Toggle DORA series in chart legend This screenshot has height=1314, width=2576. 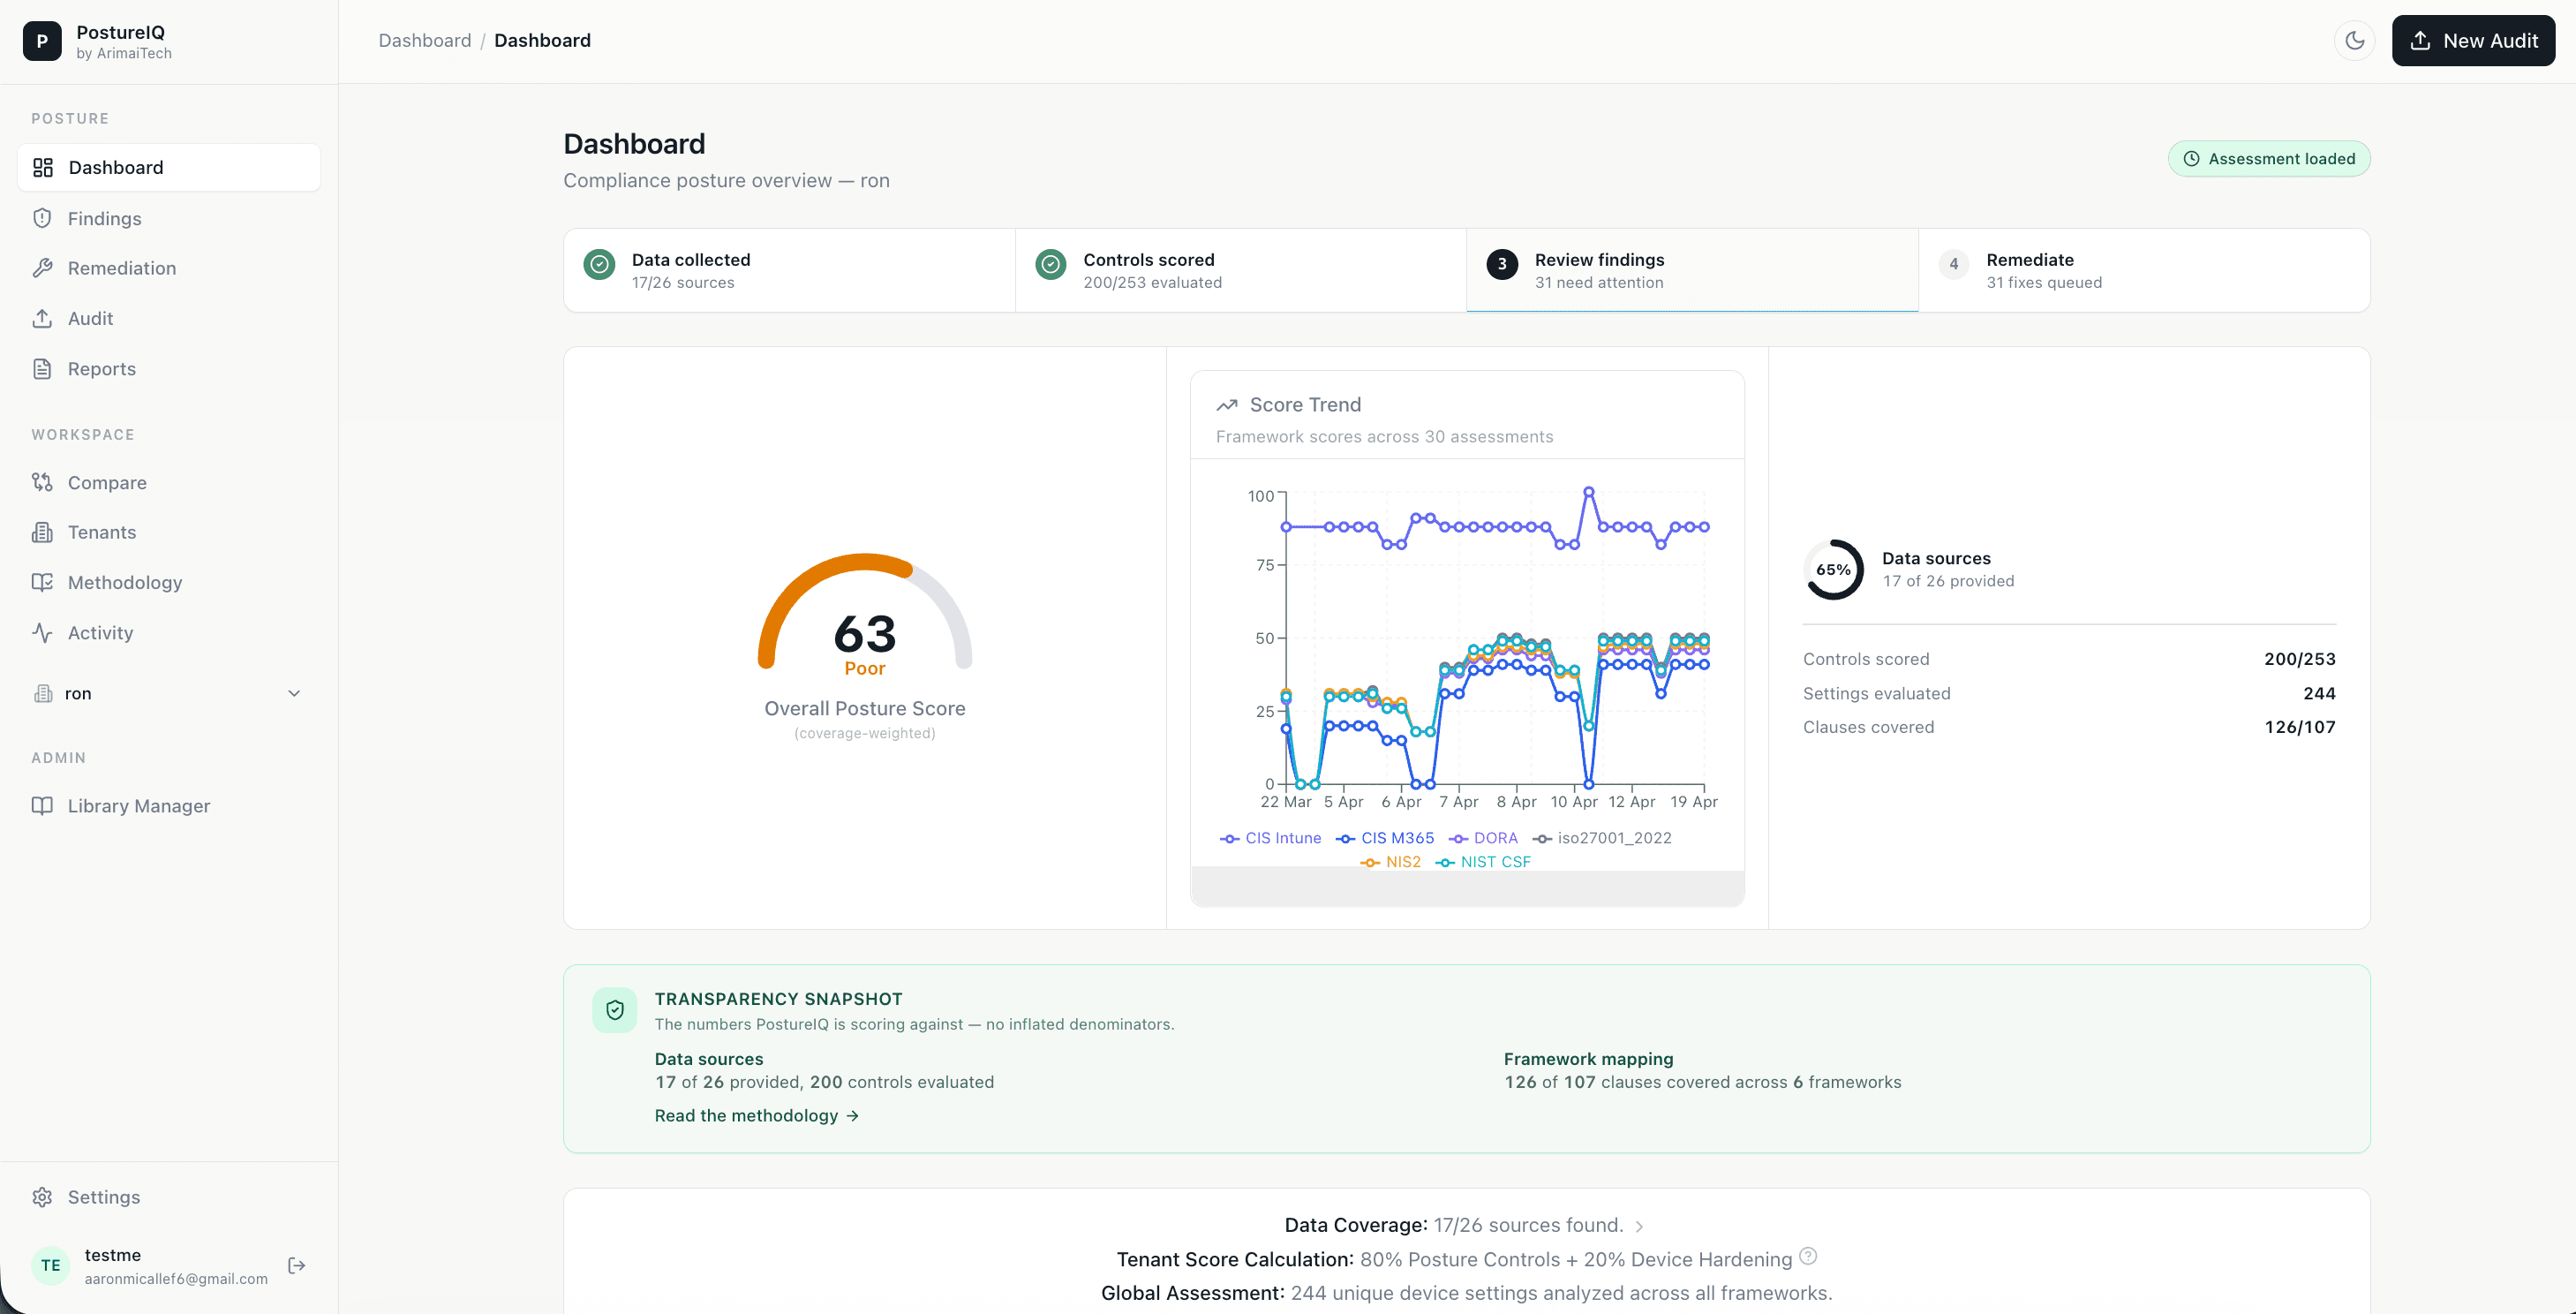1483,838
